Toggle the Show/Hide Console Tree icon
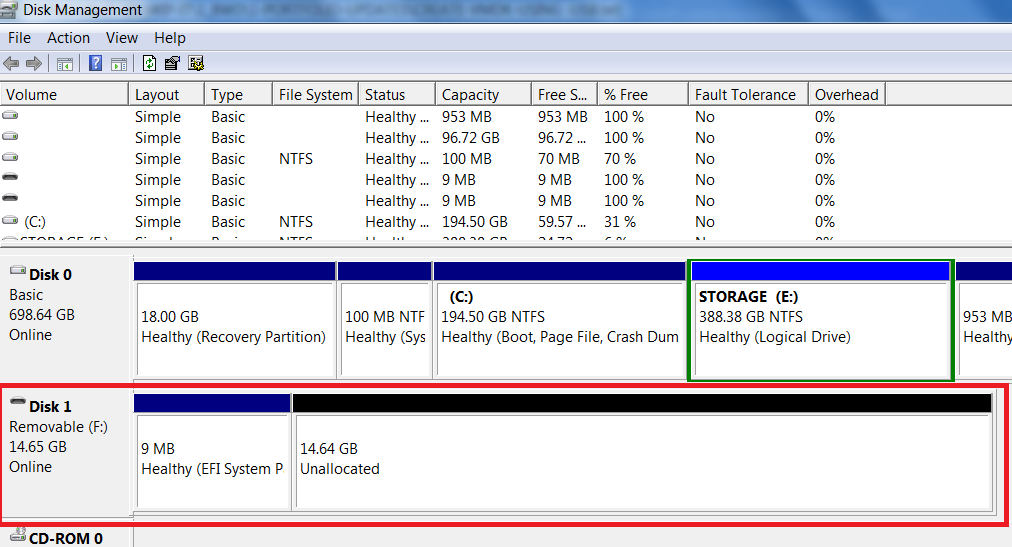Screen dimensions: 1012x547 click(64, 64)
